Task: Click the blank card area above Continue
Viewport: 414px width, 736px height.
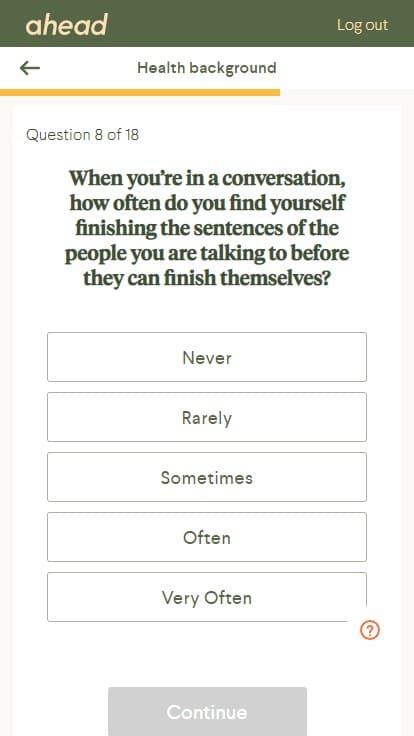Action: pyautogui.click(x=207, y=657)
